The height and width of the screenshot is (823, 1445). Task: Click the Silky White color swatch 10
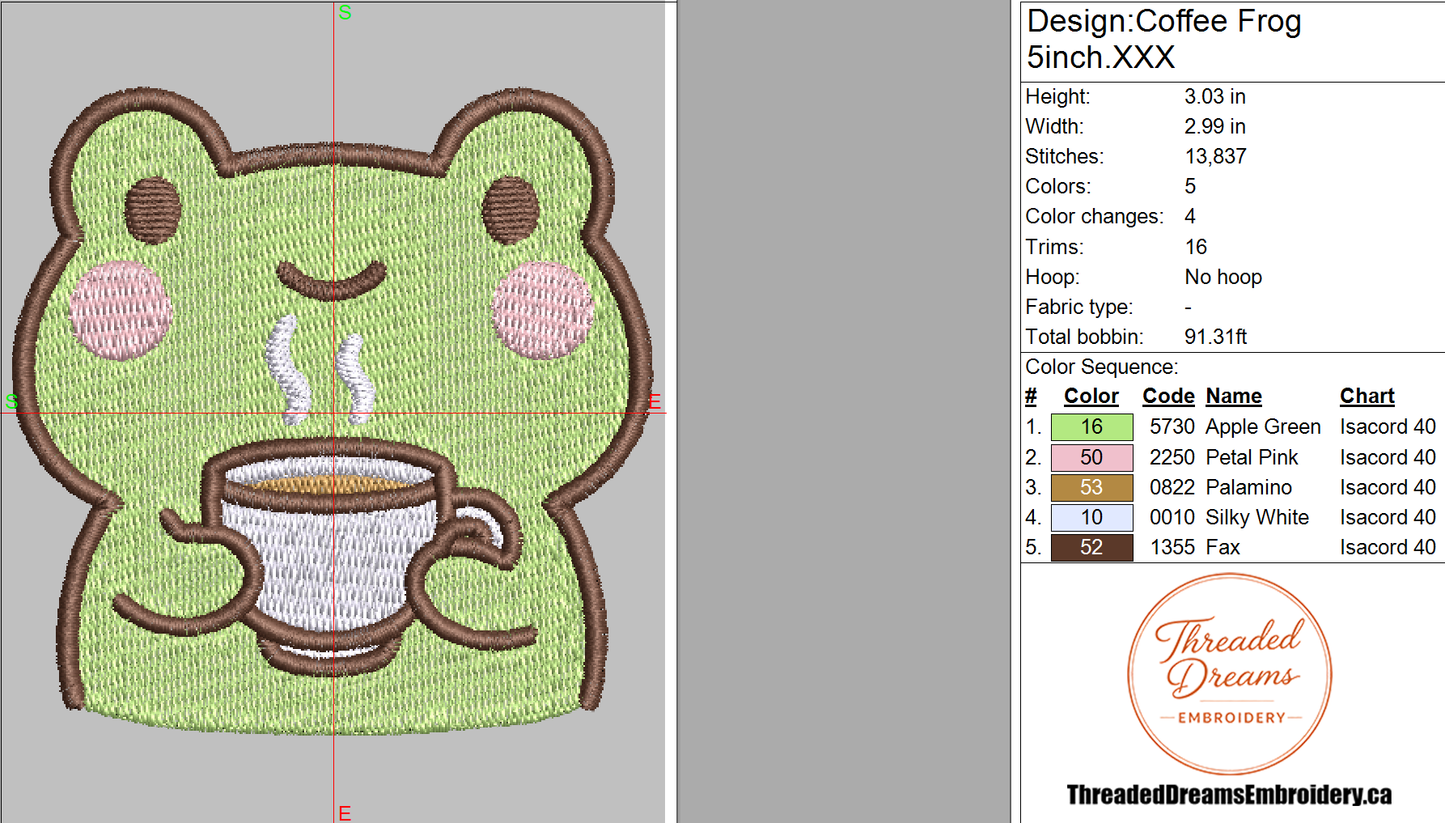(1092, 517)
